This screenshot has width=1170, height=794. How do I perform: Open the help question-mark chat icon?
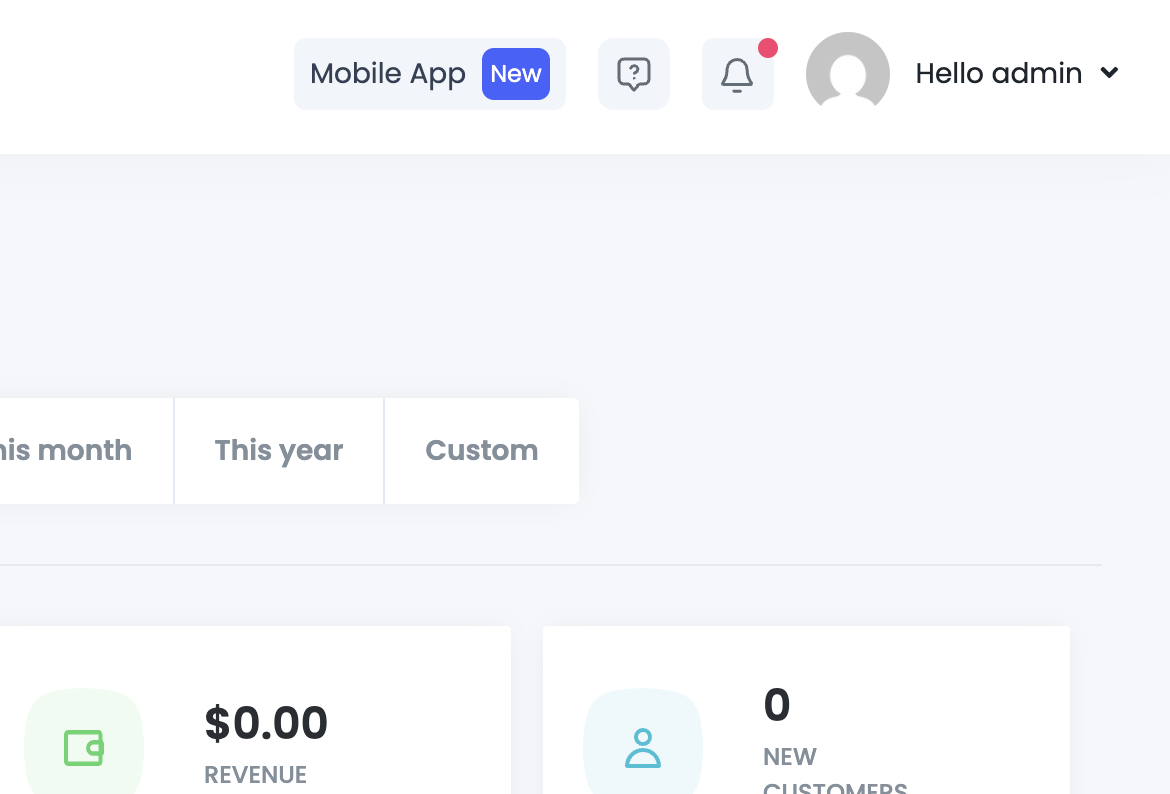pos(634,74)
